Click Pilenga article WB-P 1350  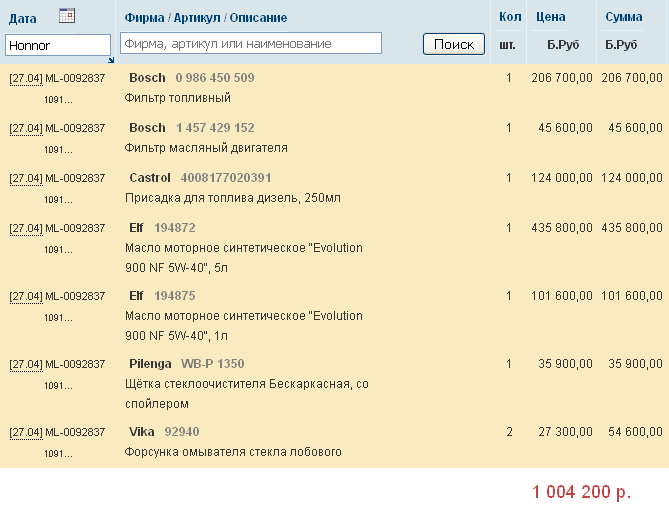(212, 364)
